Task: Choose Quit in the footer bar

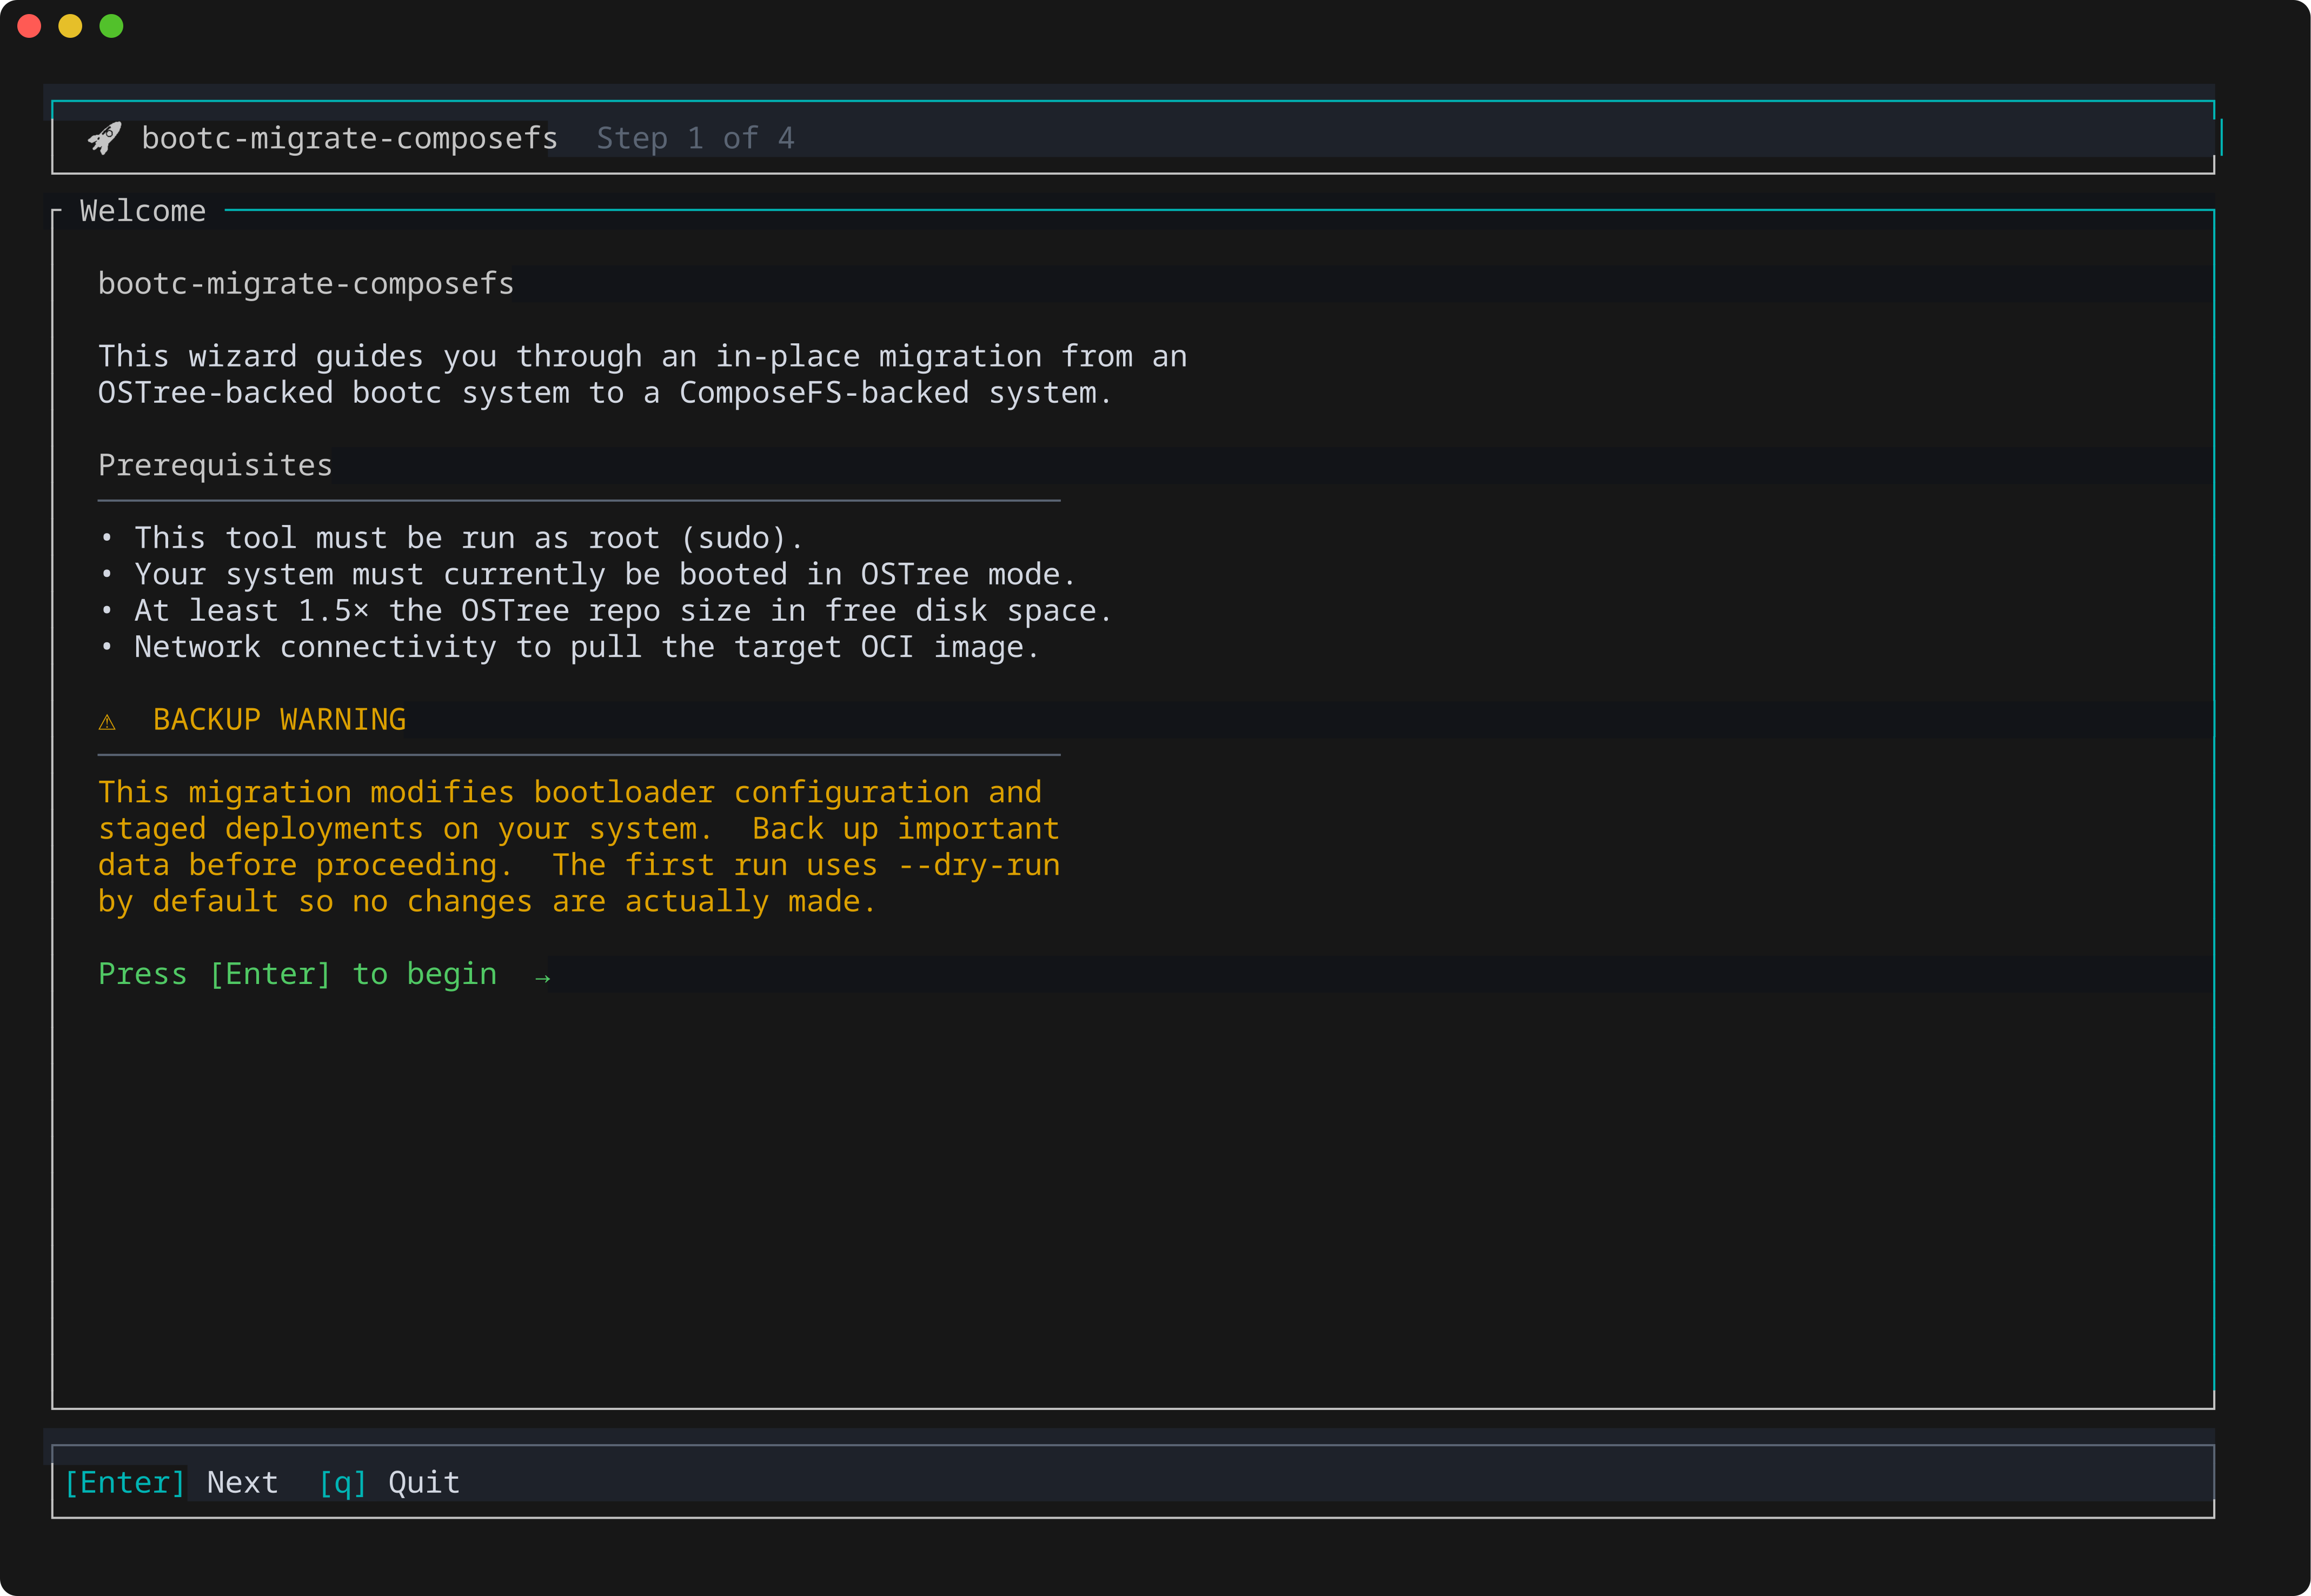Action: pos(424,1482)
